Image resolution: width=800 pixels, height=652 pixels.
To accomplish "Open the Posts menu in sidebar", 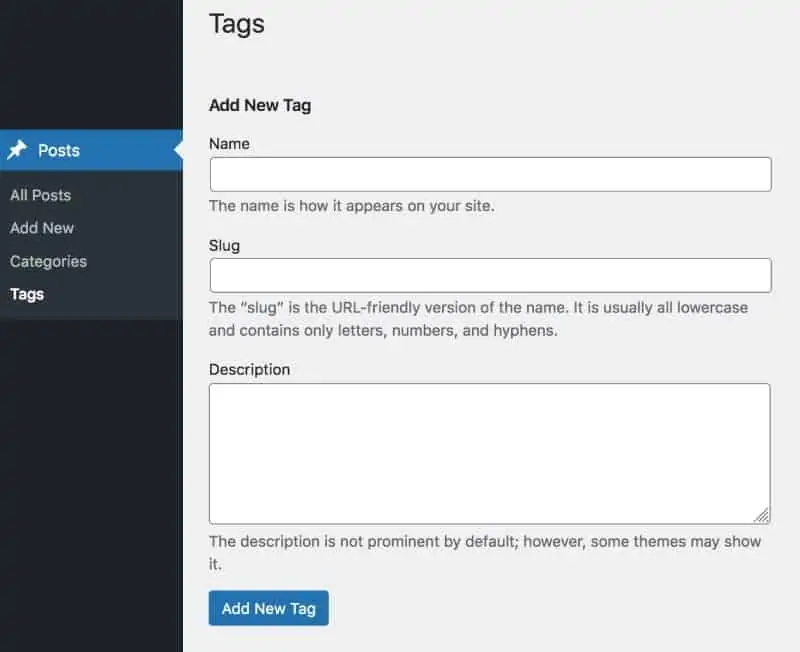I will point(59,151).
